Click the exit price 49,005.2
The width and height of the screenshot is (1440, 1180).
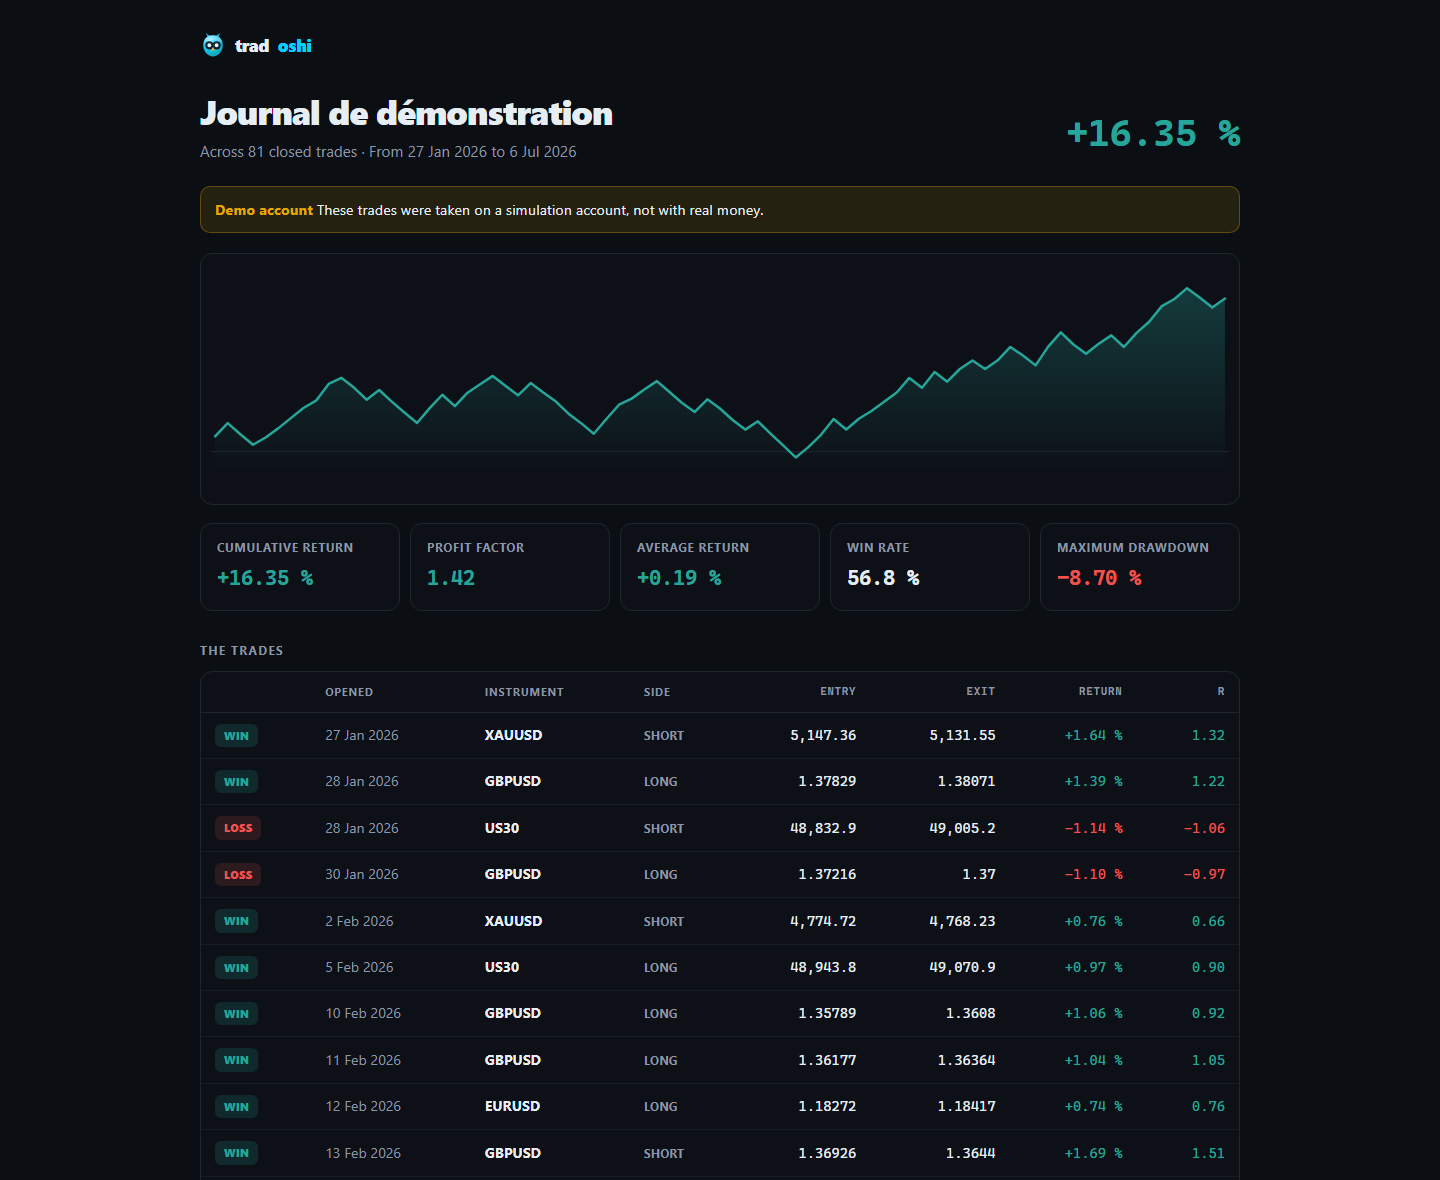962,828
